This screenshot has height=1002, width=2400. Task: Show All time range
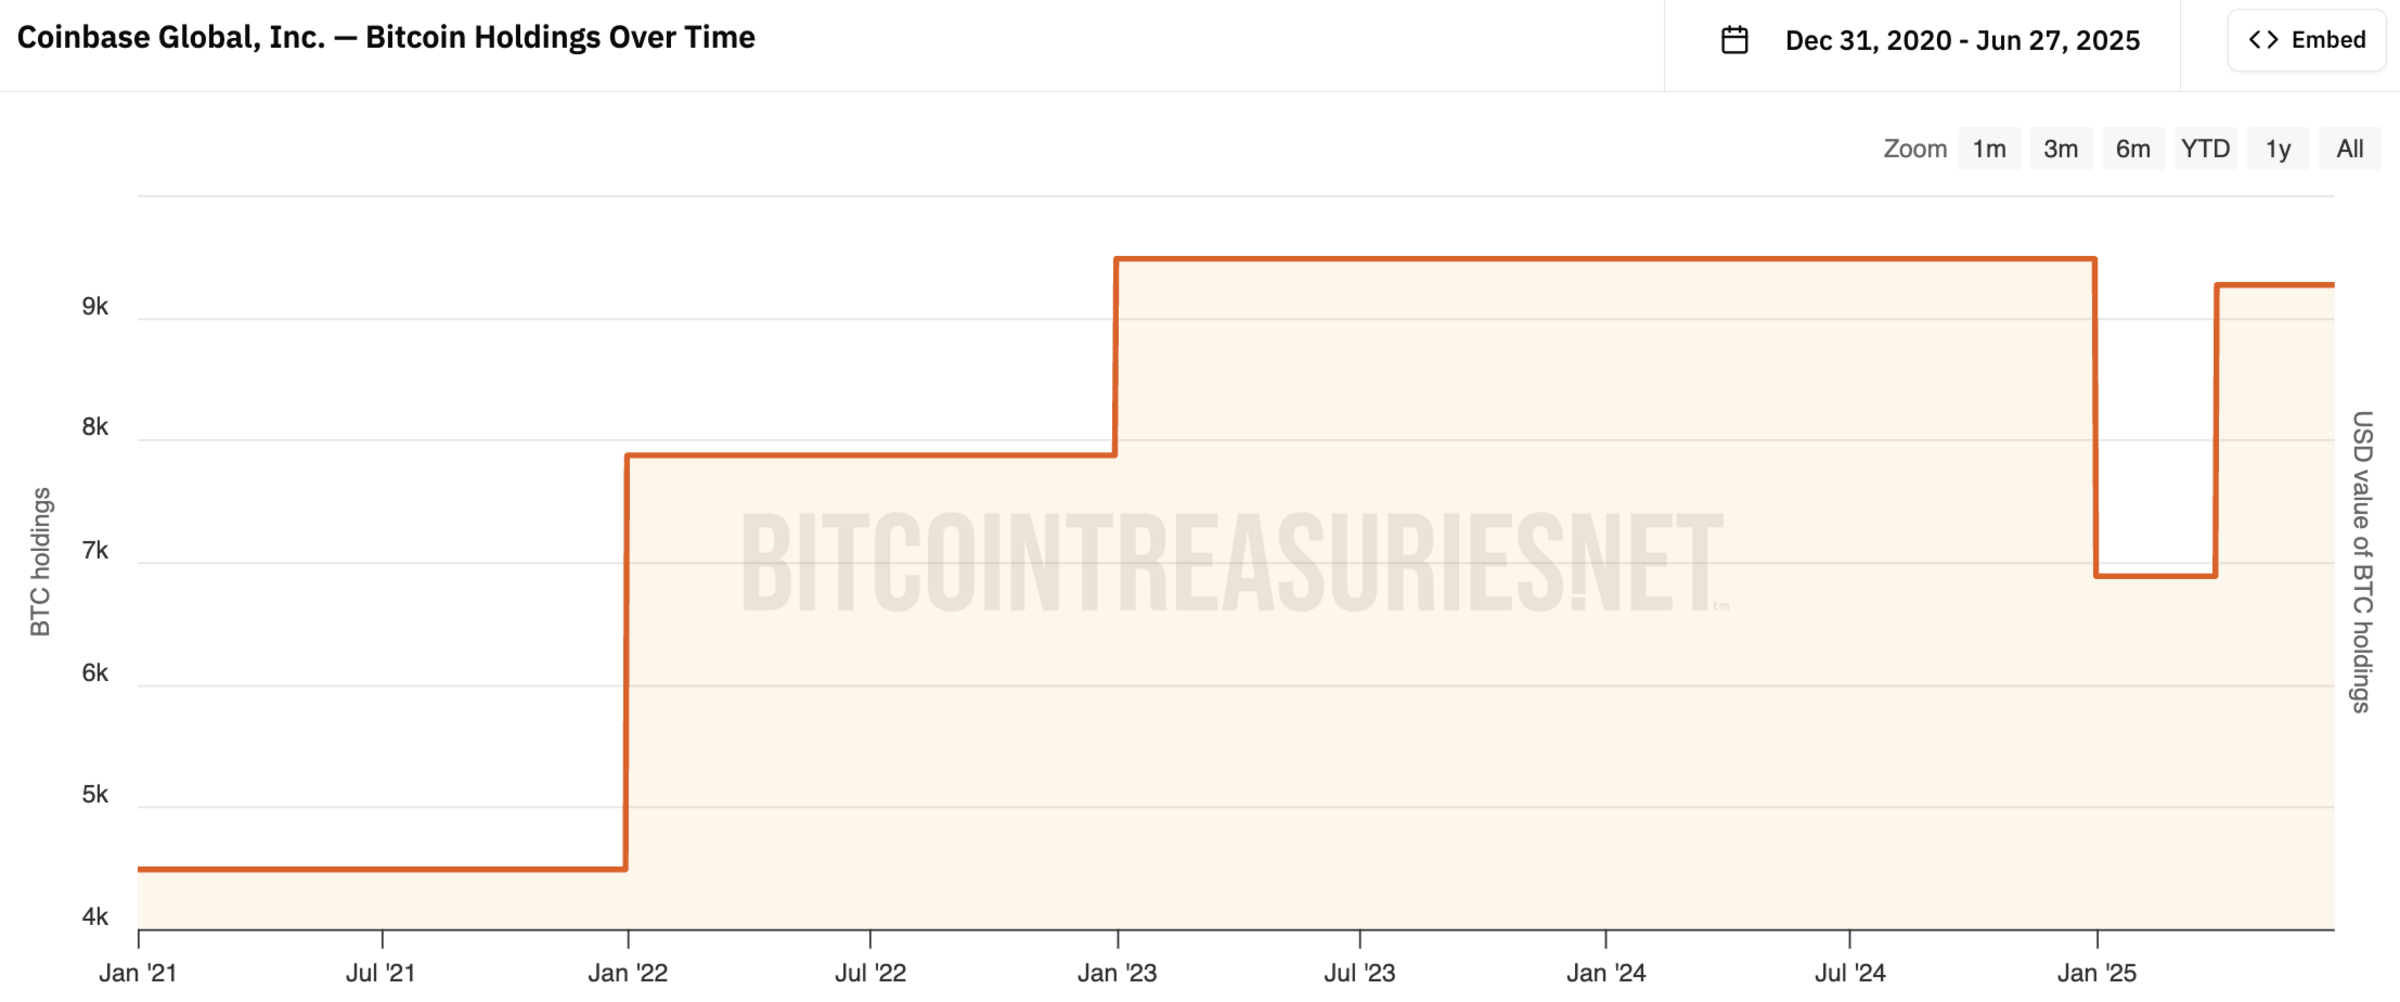(x=2350, y=149)
